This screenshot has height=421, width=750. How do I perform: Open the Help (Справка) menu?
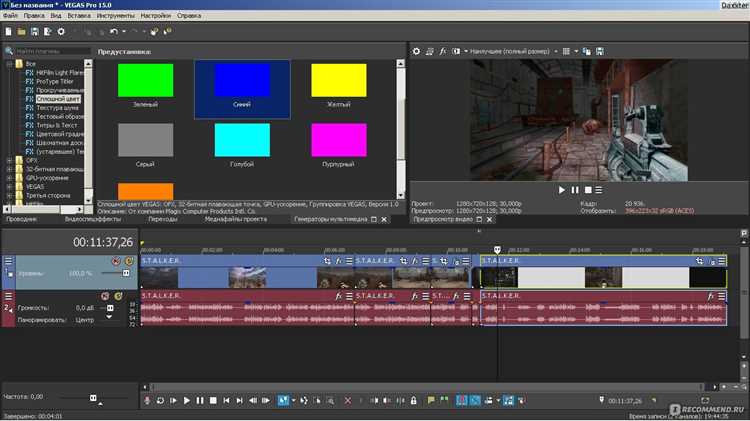(x=189, y=16)
